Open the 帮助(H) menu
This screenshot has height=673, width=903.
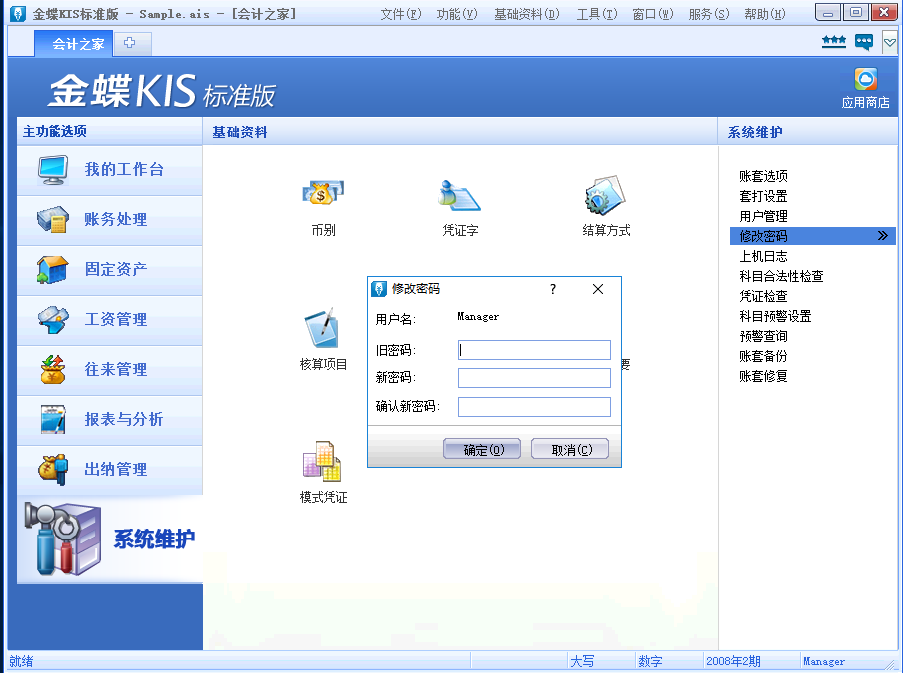coord(764,14)
